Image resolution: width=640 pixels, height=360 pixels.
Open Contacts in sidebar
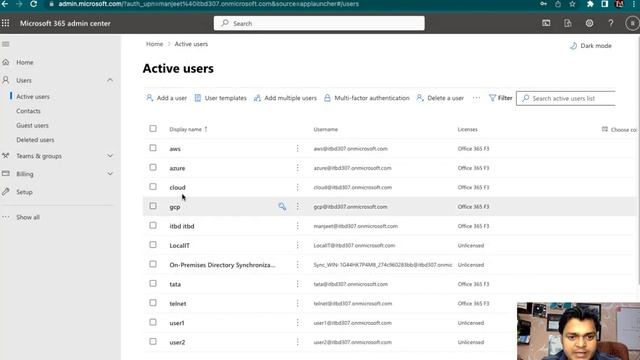click(x=28, y=111)
